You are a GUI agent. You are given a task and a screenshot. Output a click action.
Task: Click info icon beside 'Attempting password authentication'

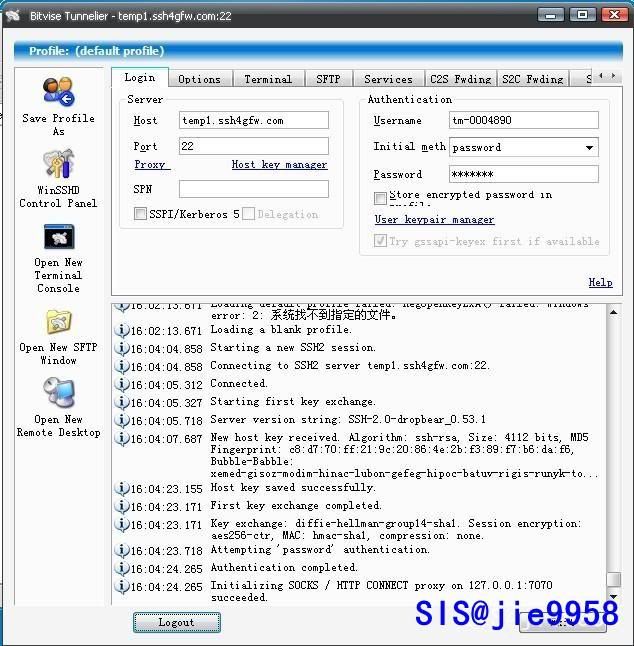point(122,550)
